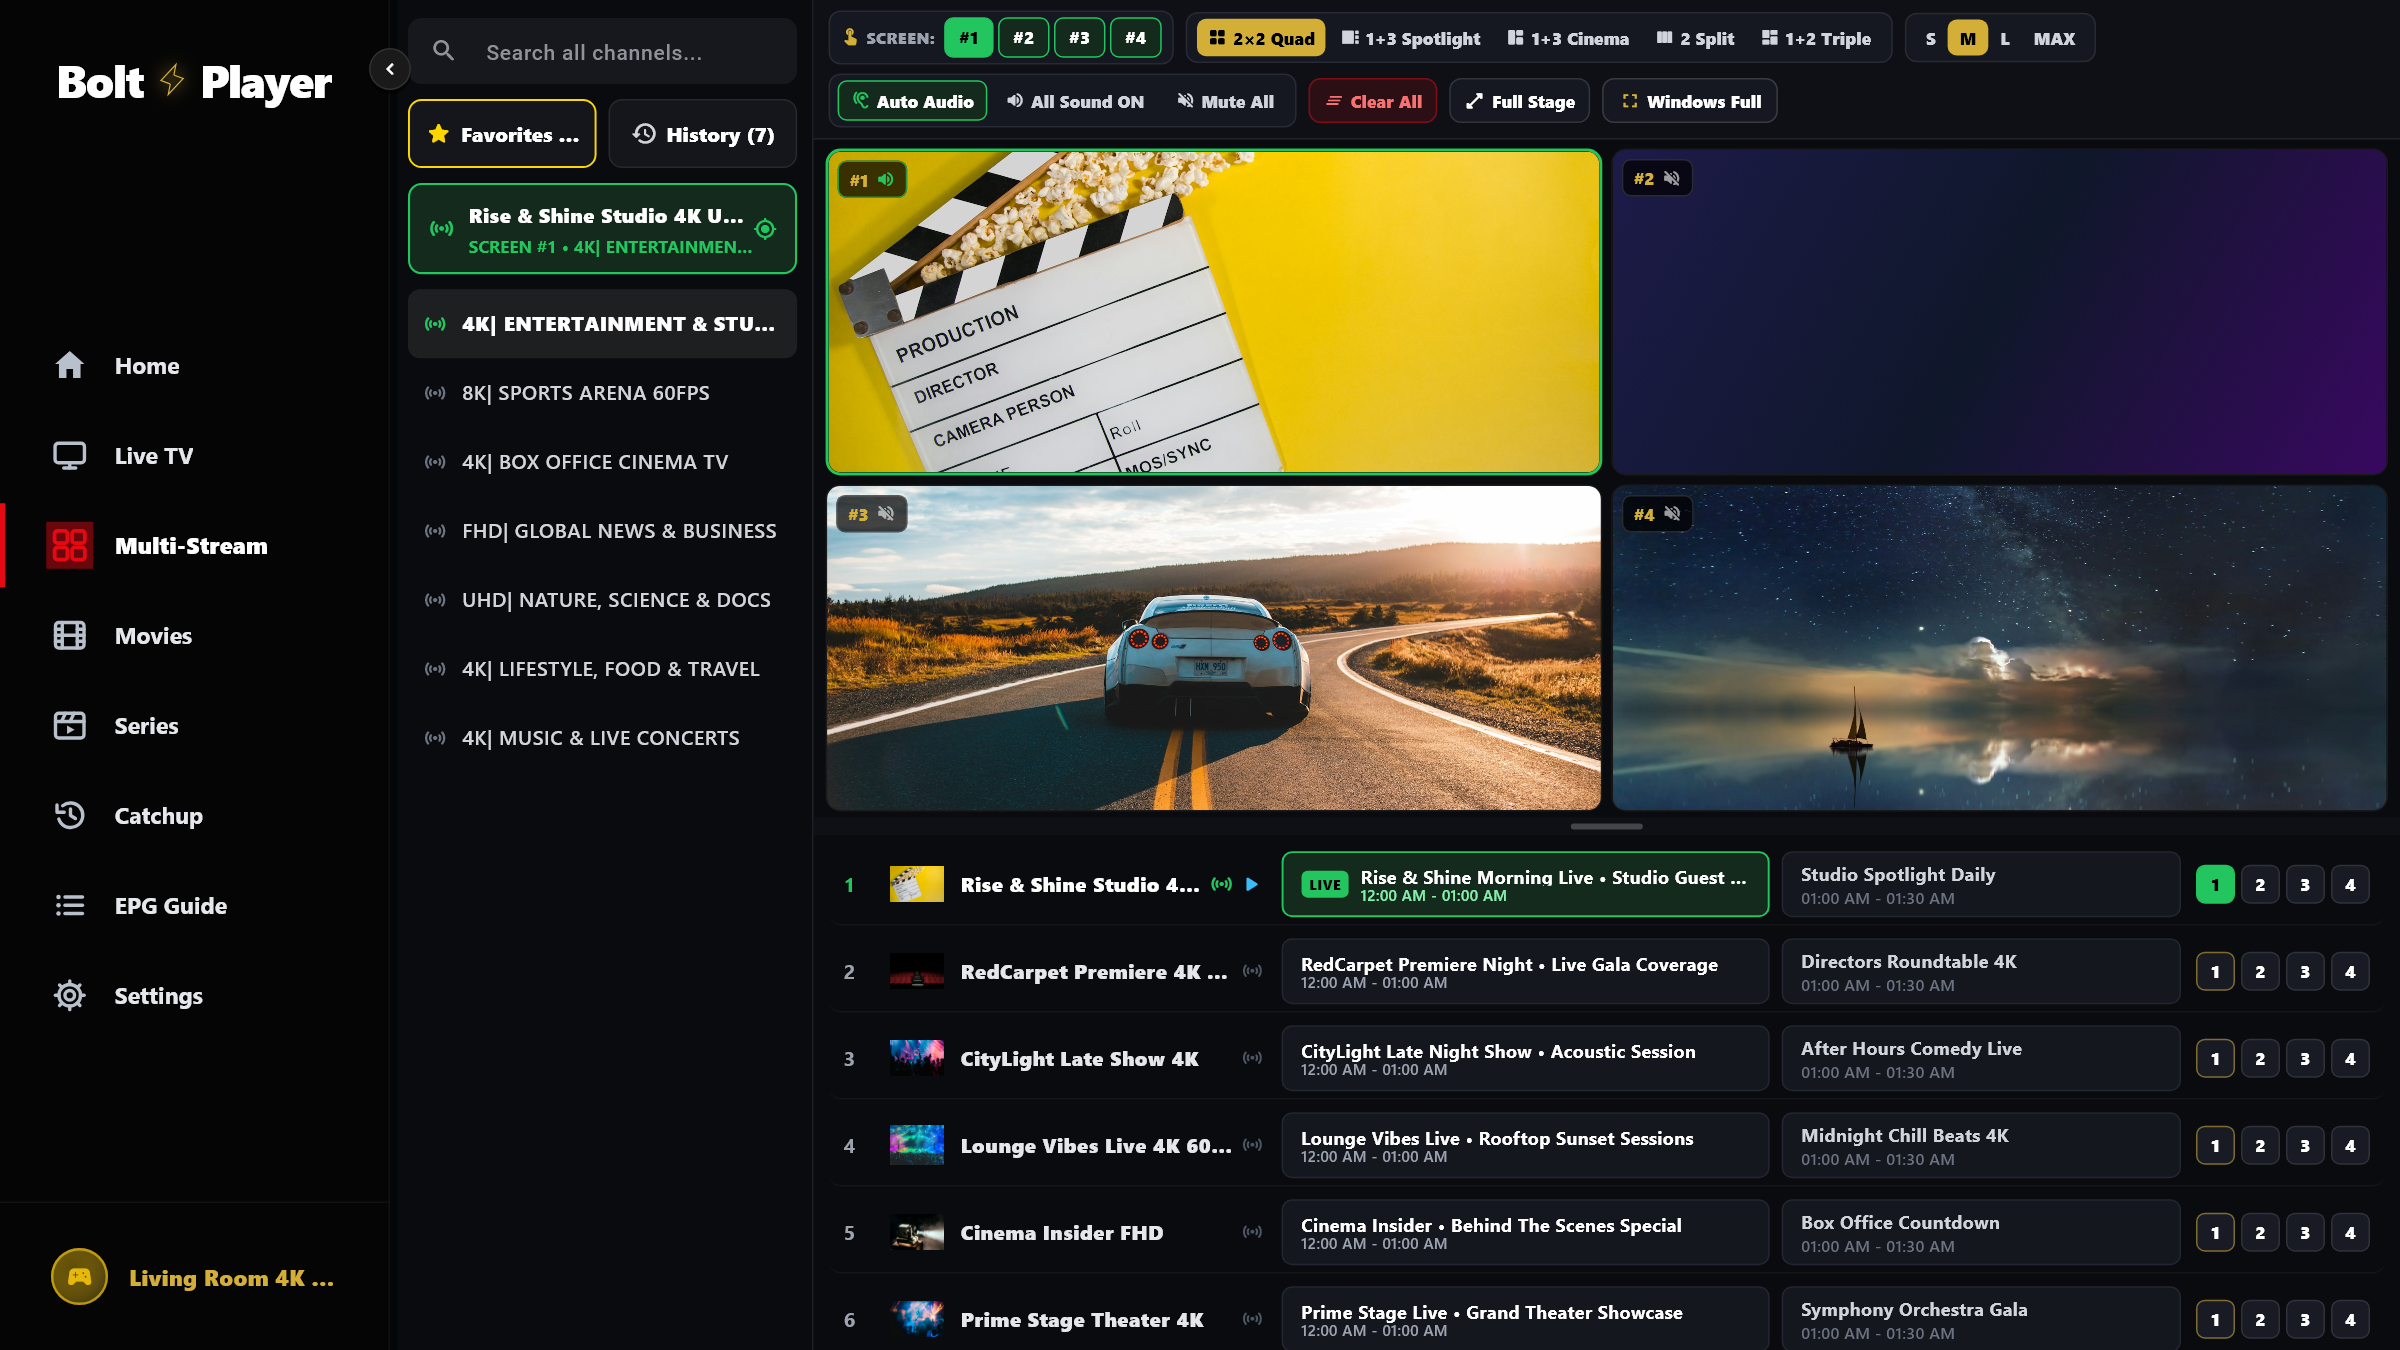Unmute screen #3 via its muted icon
The height and width of the screenshot is (1350, 2400).
tap(886, 514)
